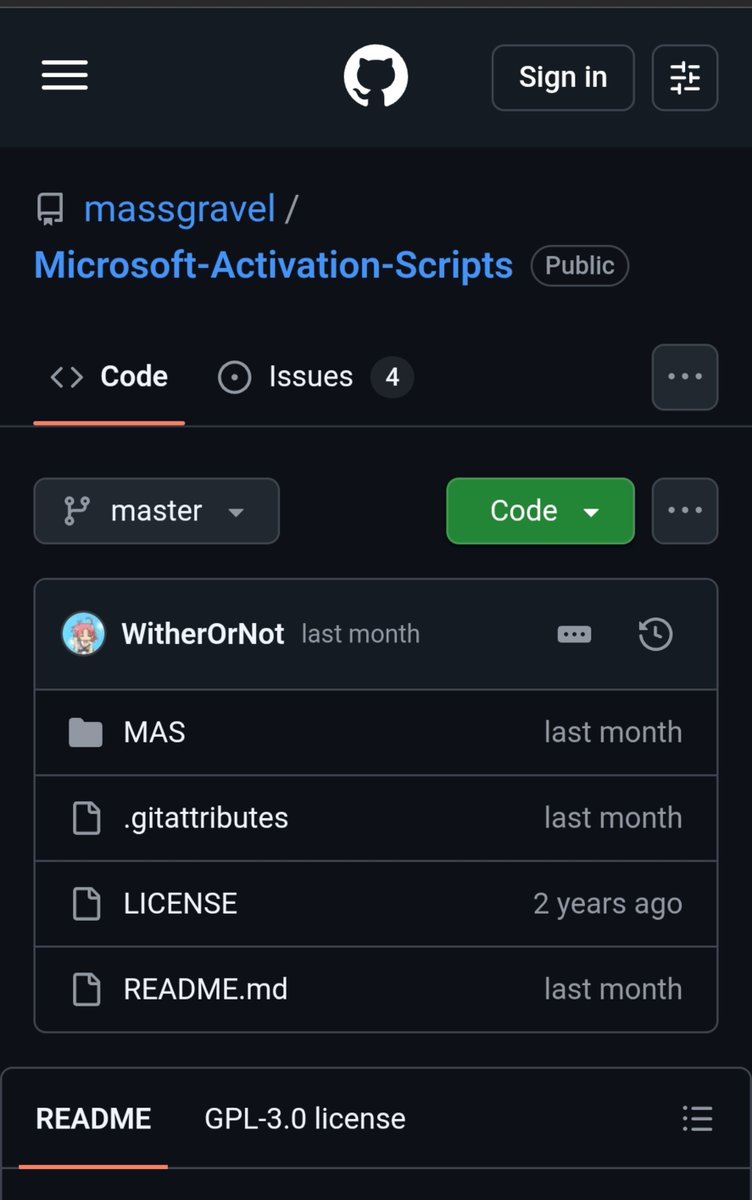Click 'last month' timestamp in README.md row
This screenshot has height=1200, width=752.
(x=613, y=989)
